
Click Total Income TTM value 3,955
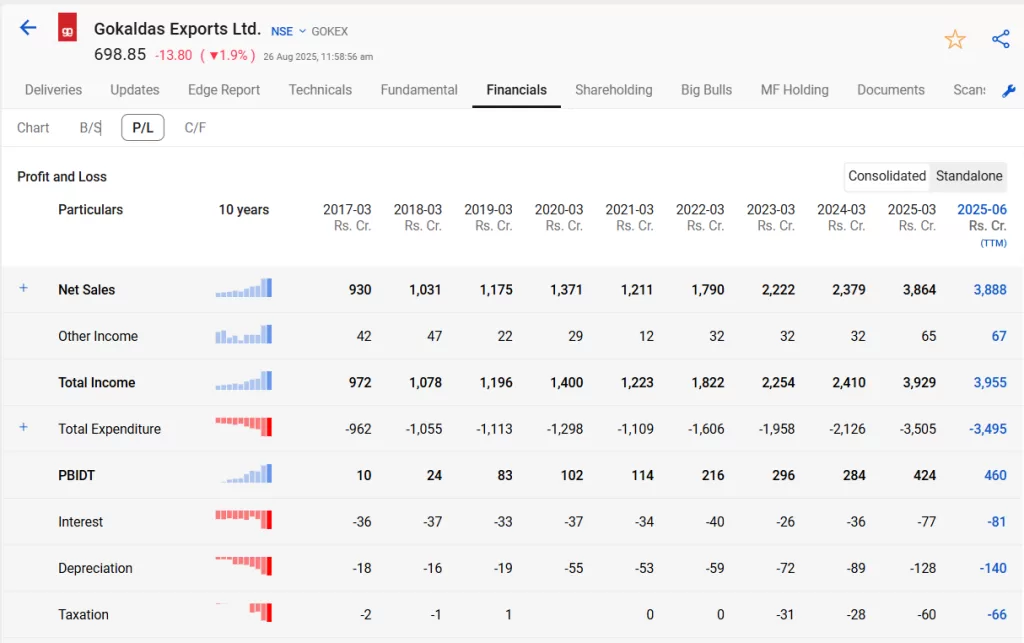[990, 383]
